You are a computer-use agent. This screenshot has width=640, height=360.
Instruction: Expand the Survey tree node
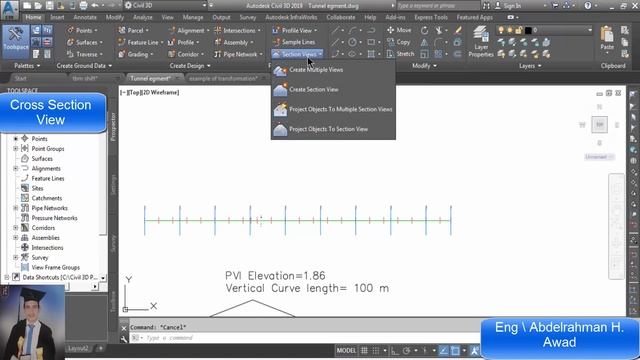pos(16,258)
